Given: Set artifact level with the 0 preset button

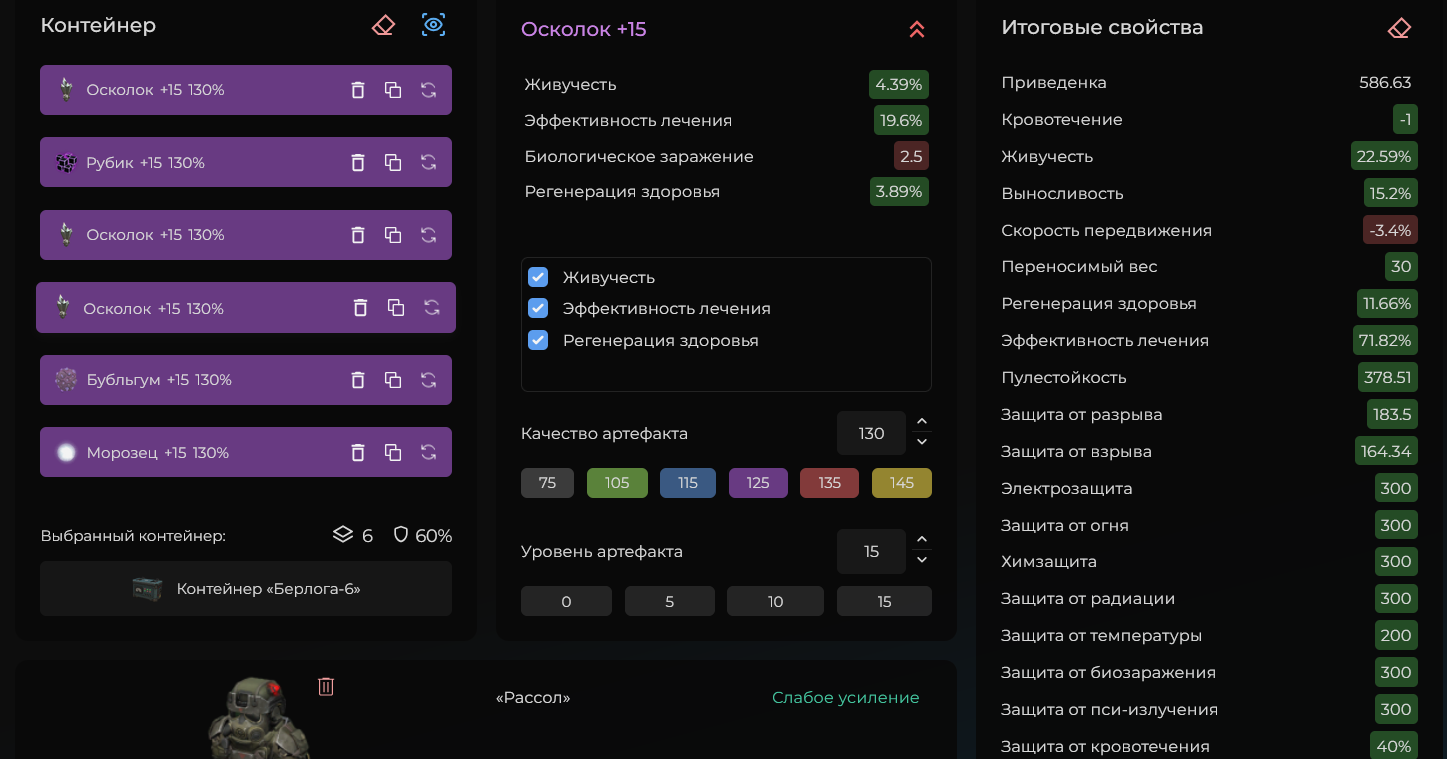Looking at the screenshot, I should [x=566, y=601].
